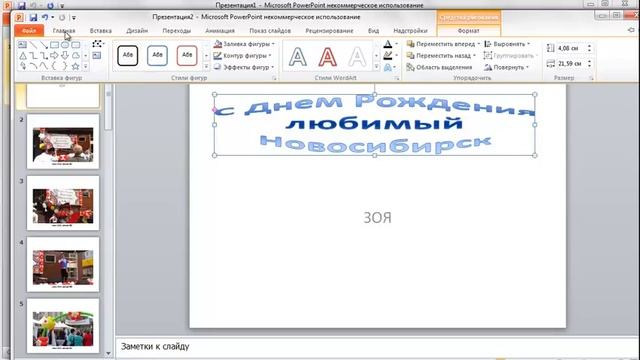
Task: Undo the last action
Action: click(x=44, y=18)
